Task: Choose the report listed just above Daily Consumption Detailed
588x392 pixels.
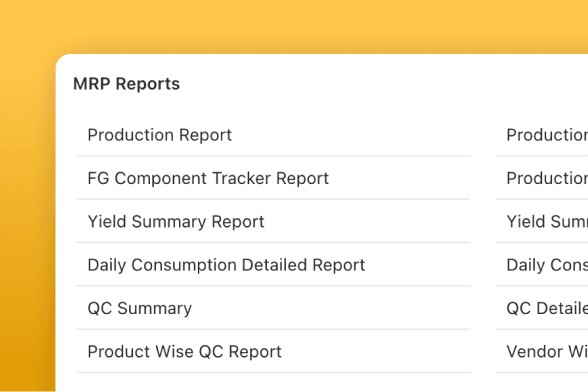Action: click(x=176, y=222)
